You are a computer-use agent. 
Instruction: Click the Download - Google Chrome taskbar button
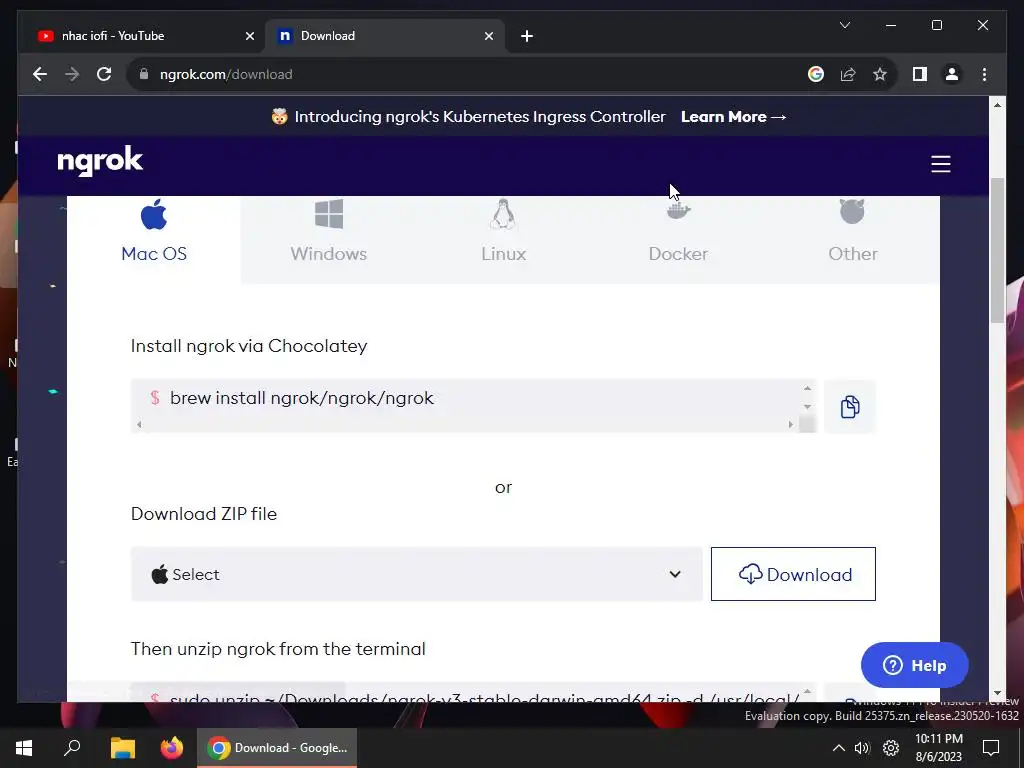point(277,748)
